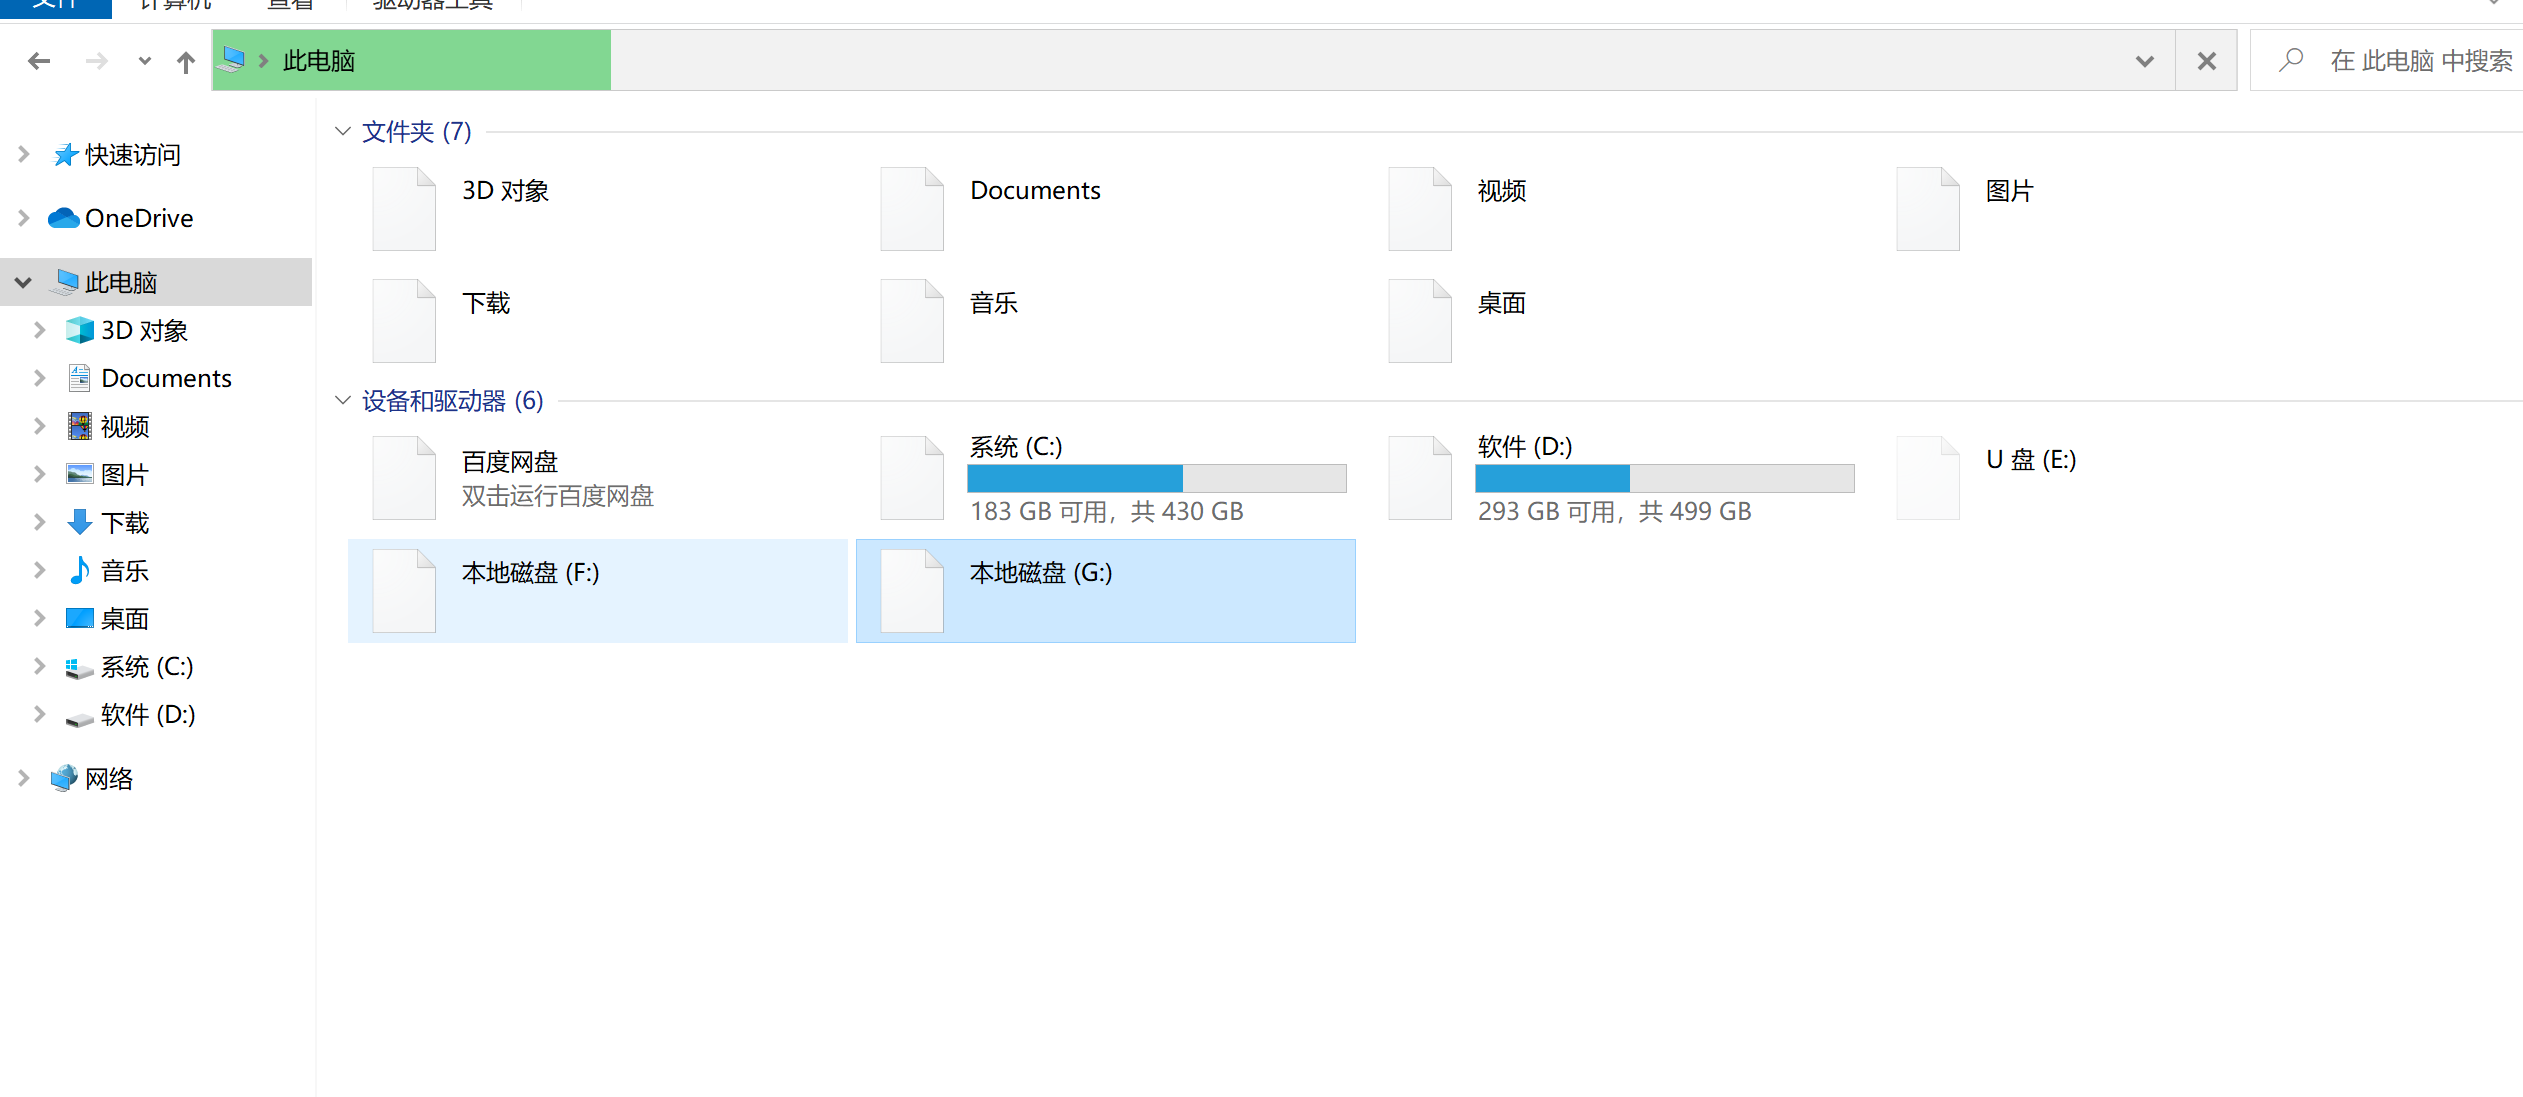This screenshot has width=2523, height=1097.
Task: Click the 软件 (D:) drive icon in sidebar
Action: (x=80, y=718)
